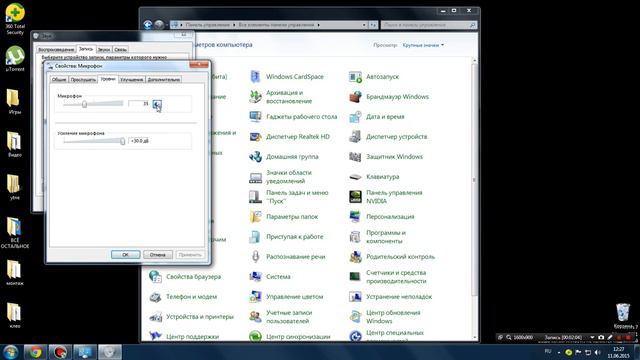Switch to Улучшения tab
Viewport: 640px width, 360px height.
point(131,80)
